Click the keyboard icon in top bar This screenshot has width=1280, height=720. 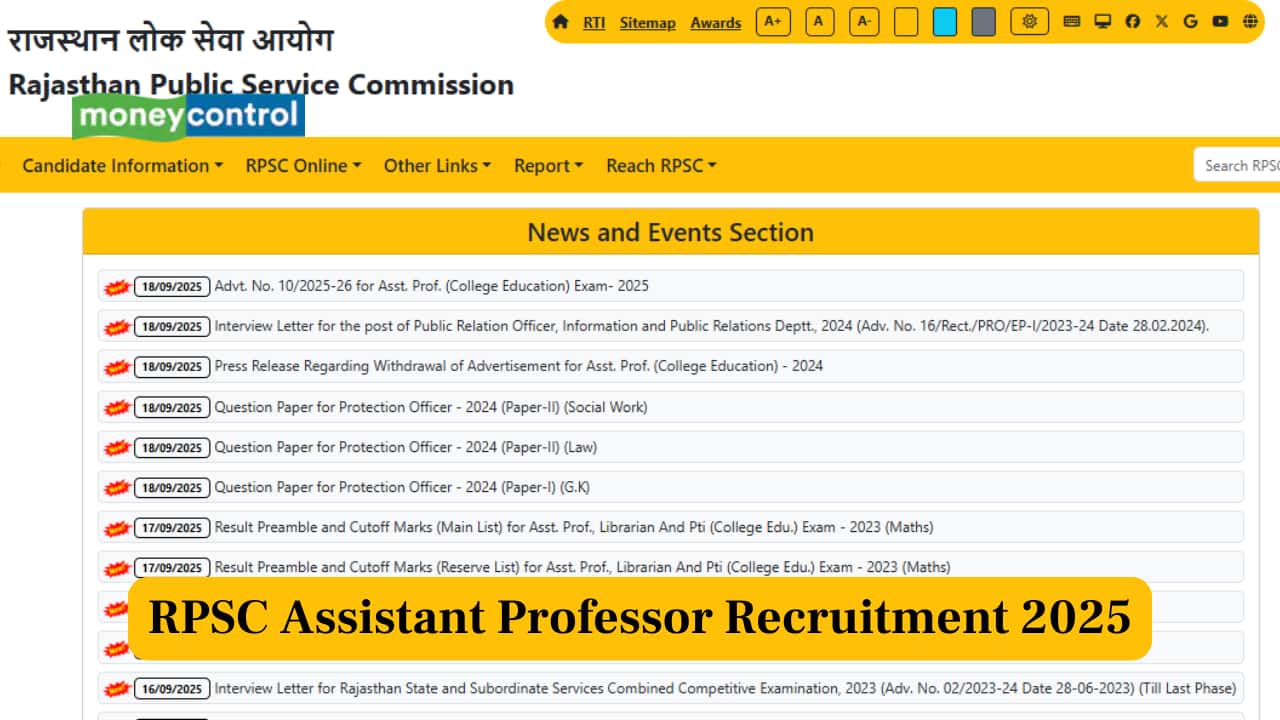tap(1072, 21)
